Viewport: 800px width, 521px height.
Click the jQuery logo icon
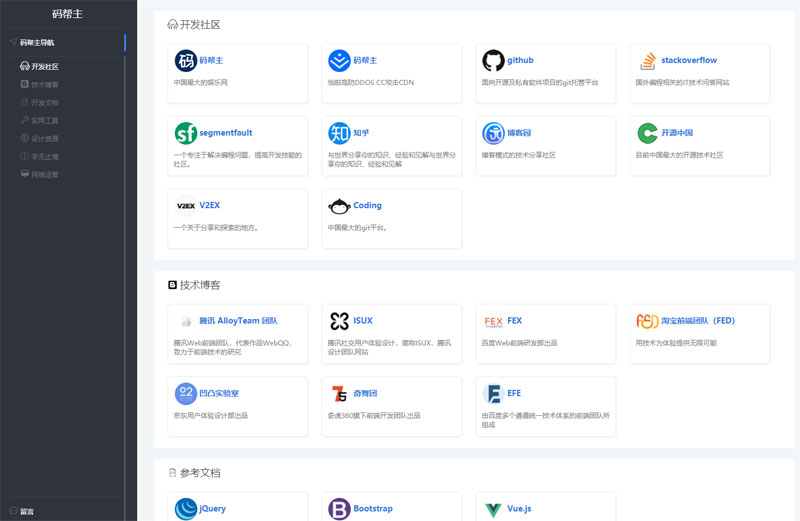click(186, 509)
